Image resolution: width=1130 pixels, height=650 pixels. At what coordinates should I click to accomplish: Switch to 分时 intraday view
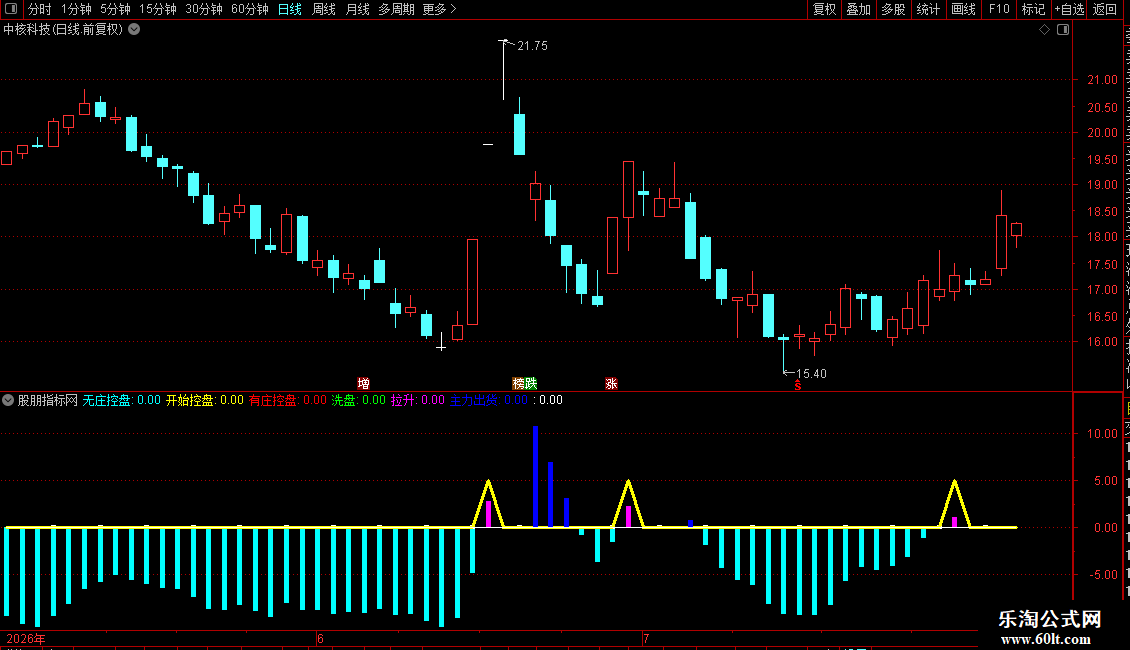click(40, 9)
